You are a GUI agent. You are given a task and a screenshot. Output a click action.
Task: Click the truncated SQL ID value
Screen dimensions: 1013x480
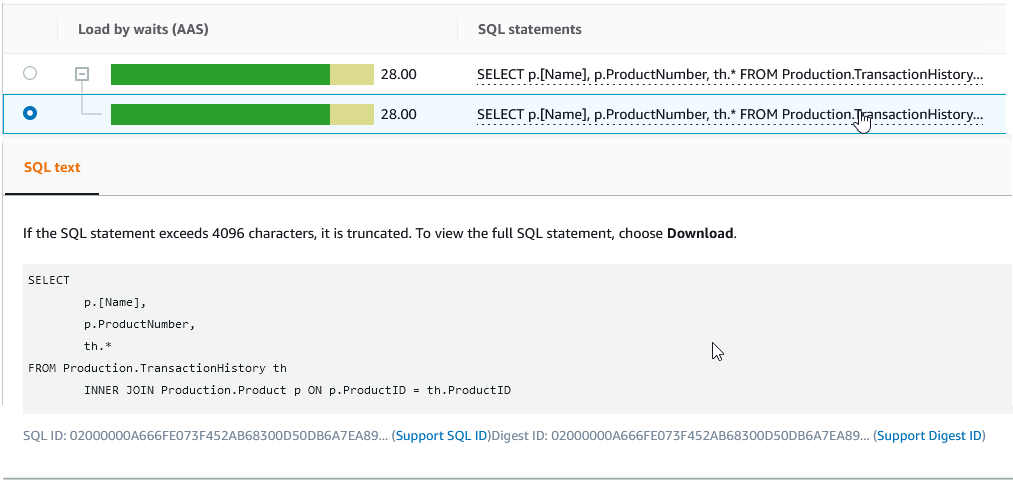click(x=226, y=436)
